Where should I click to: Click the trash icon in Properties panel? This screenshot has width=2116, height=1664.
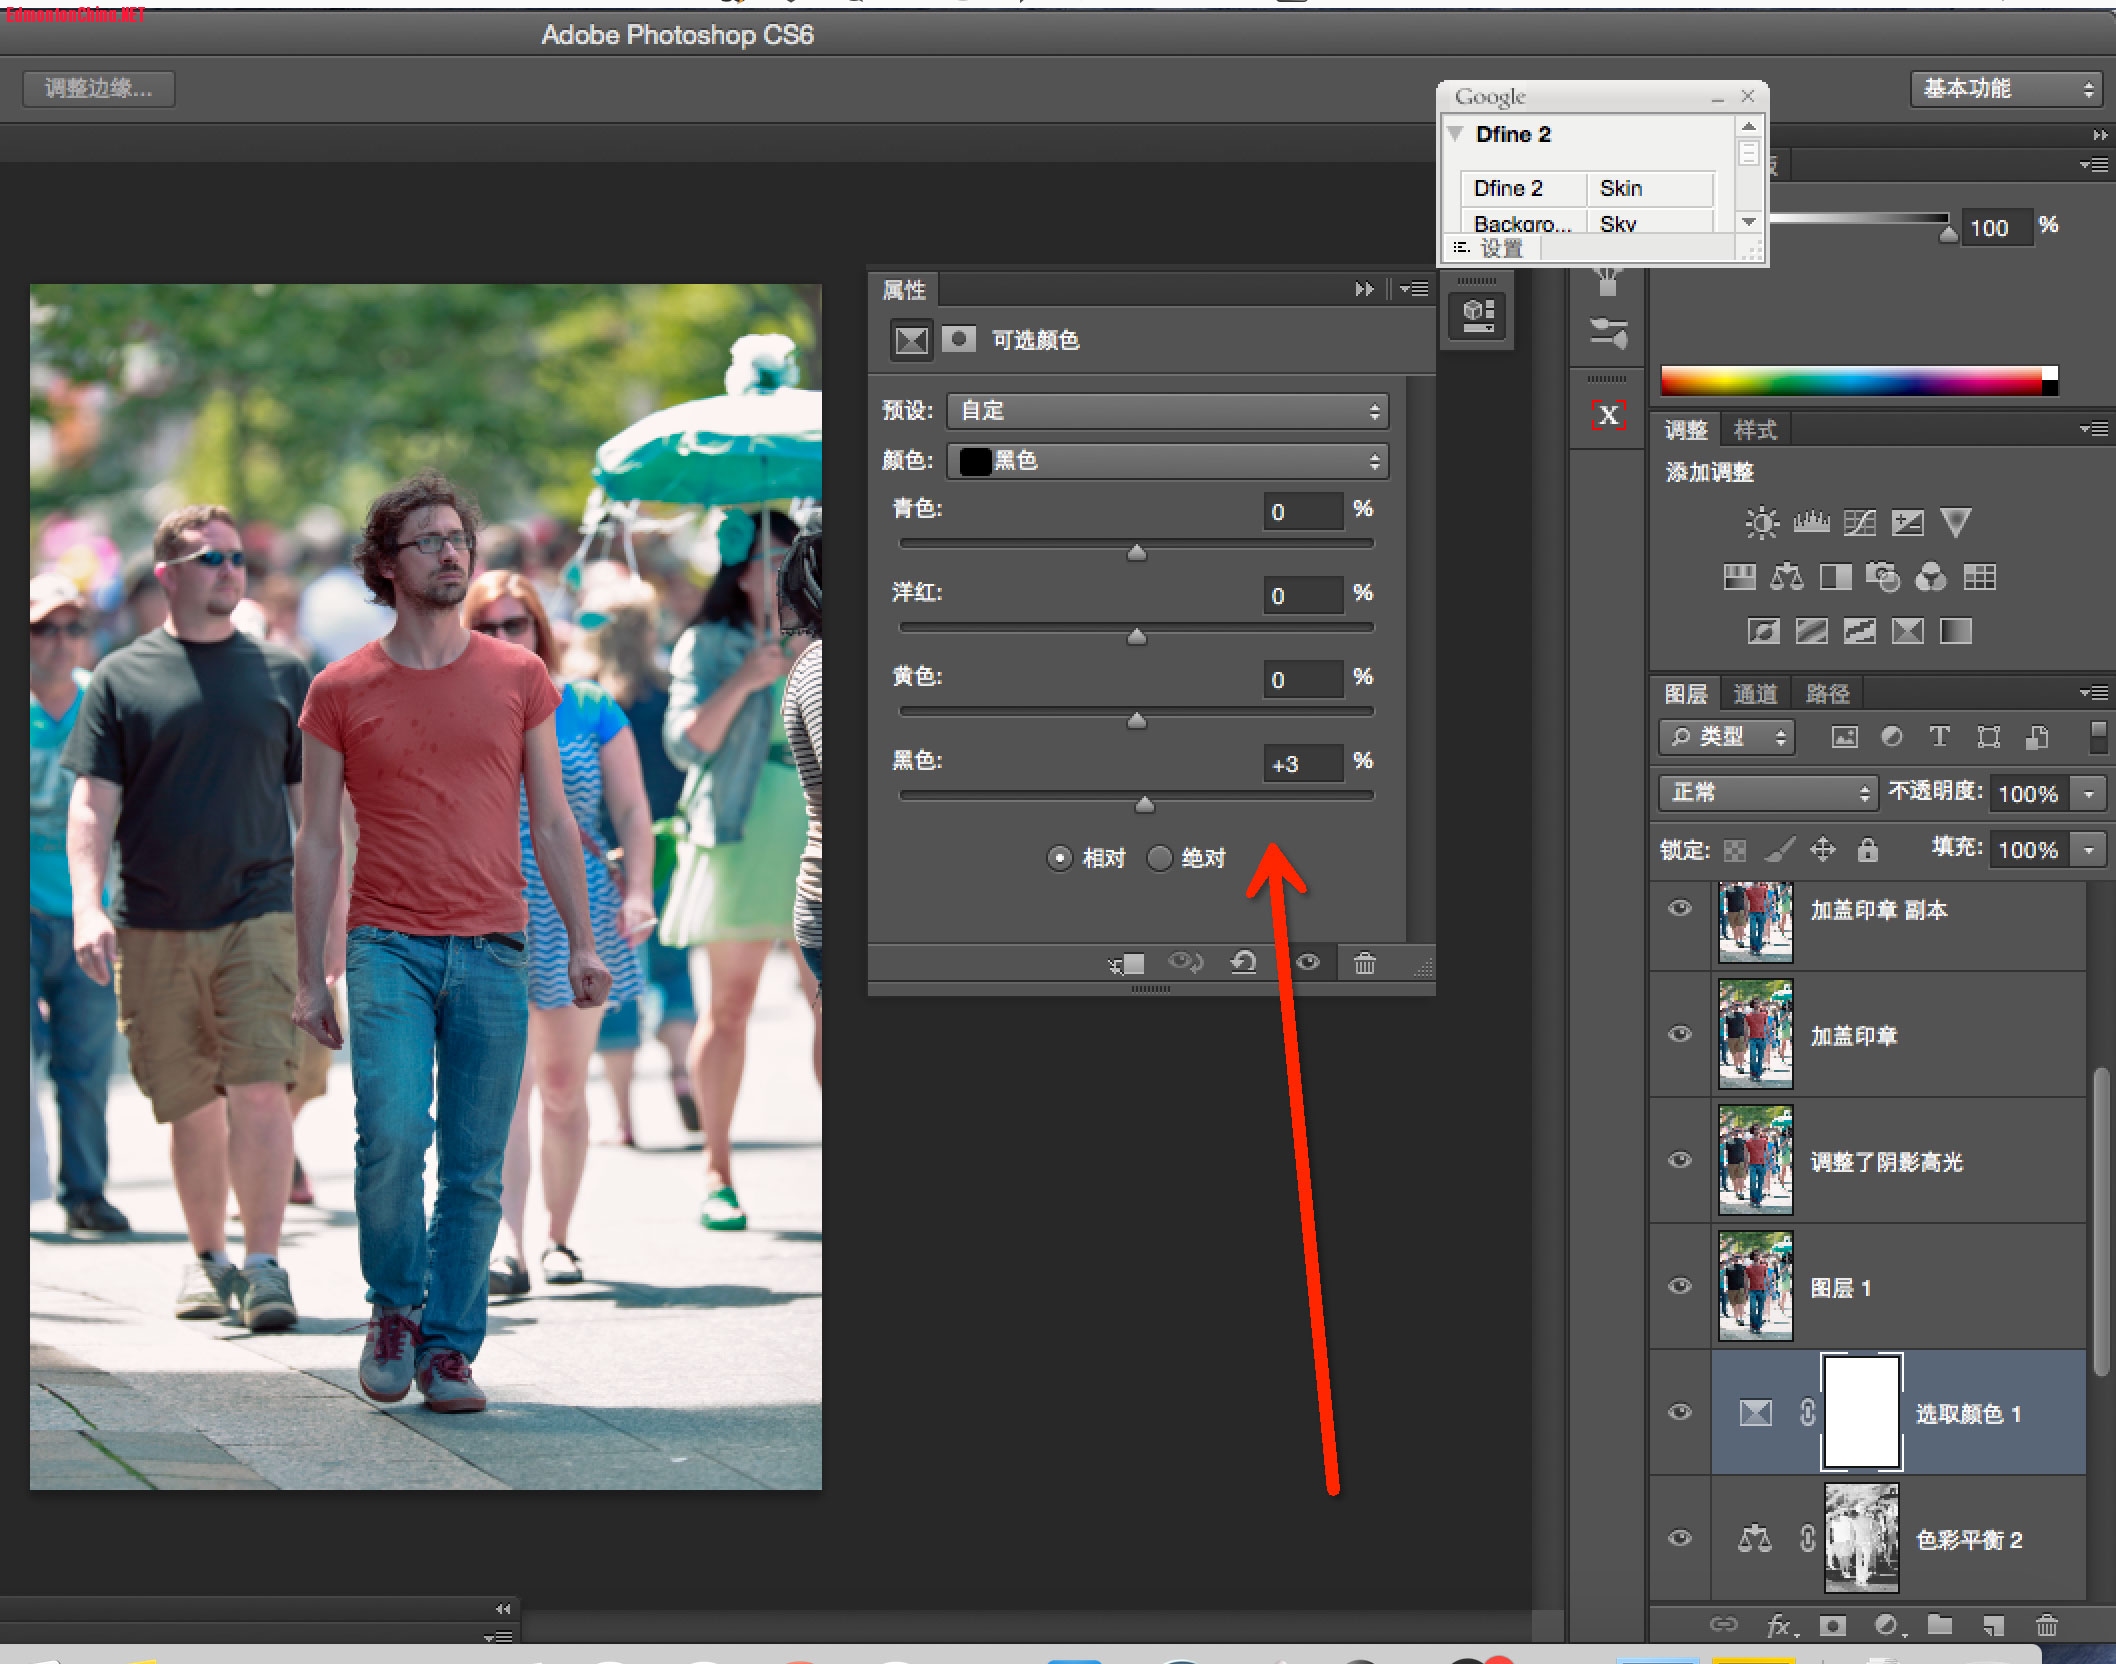[x=1364, y=963]
